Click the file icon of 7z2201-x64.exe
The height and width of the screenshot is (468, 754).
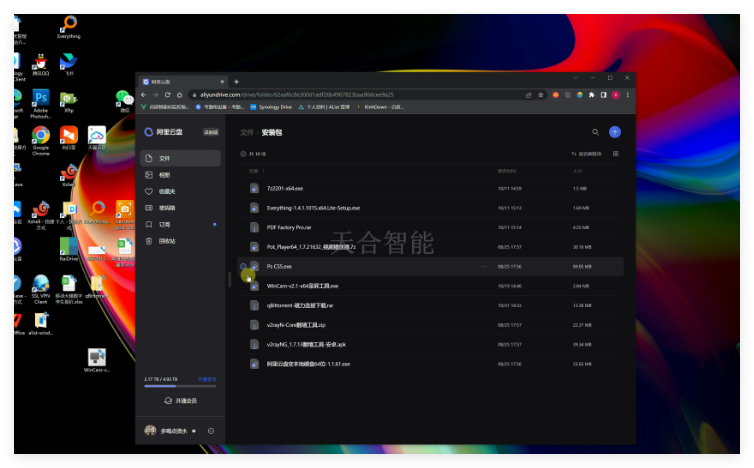[254, 189]
